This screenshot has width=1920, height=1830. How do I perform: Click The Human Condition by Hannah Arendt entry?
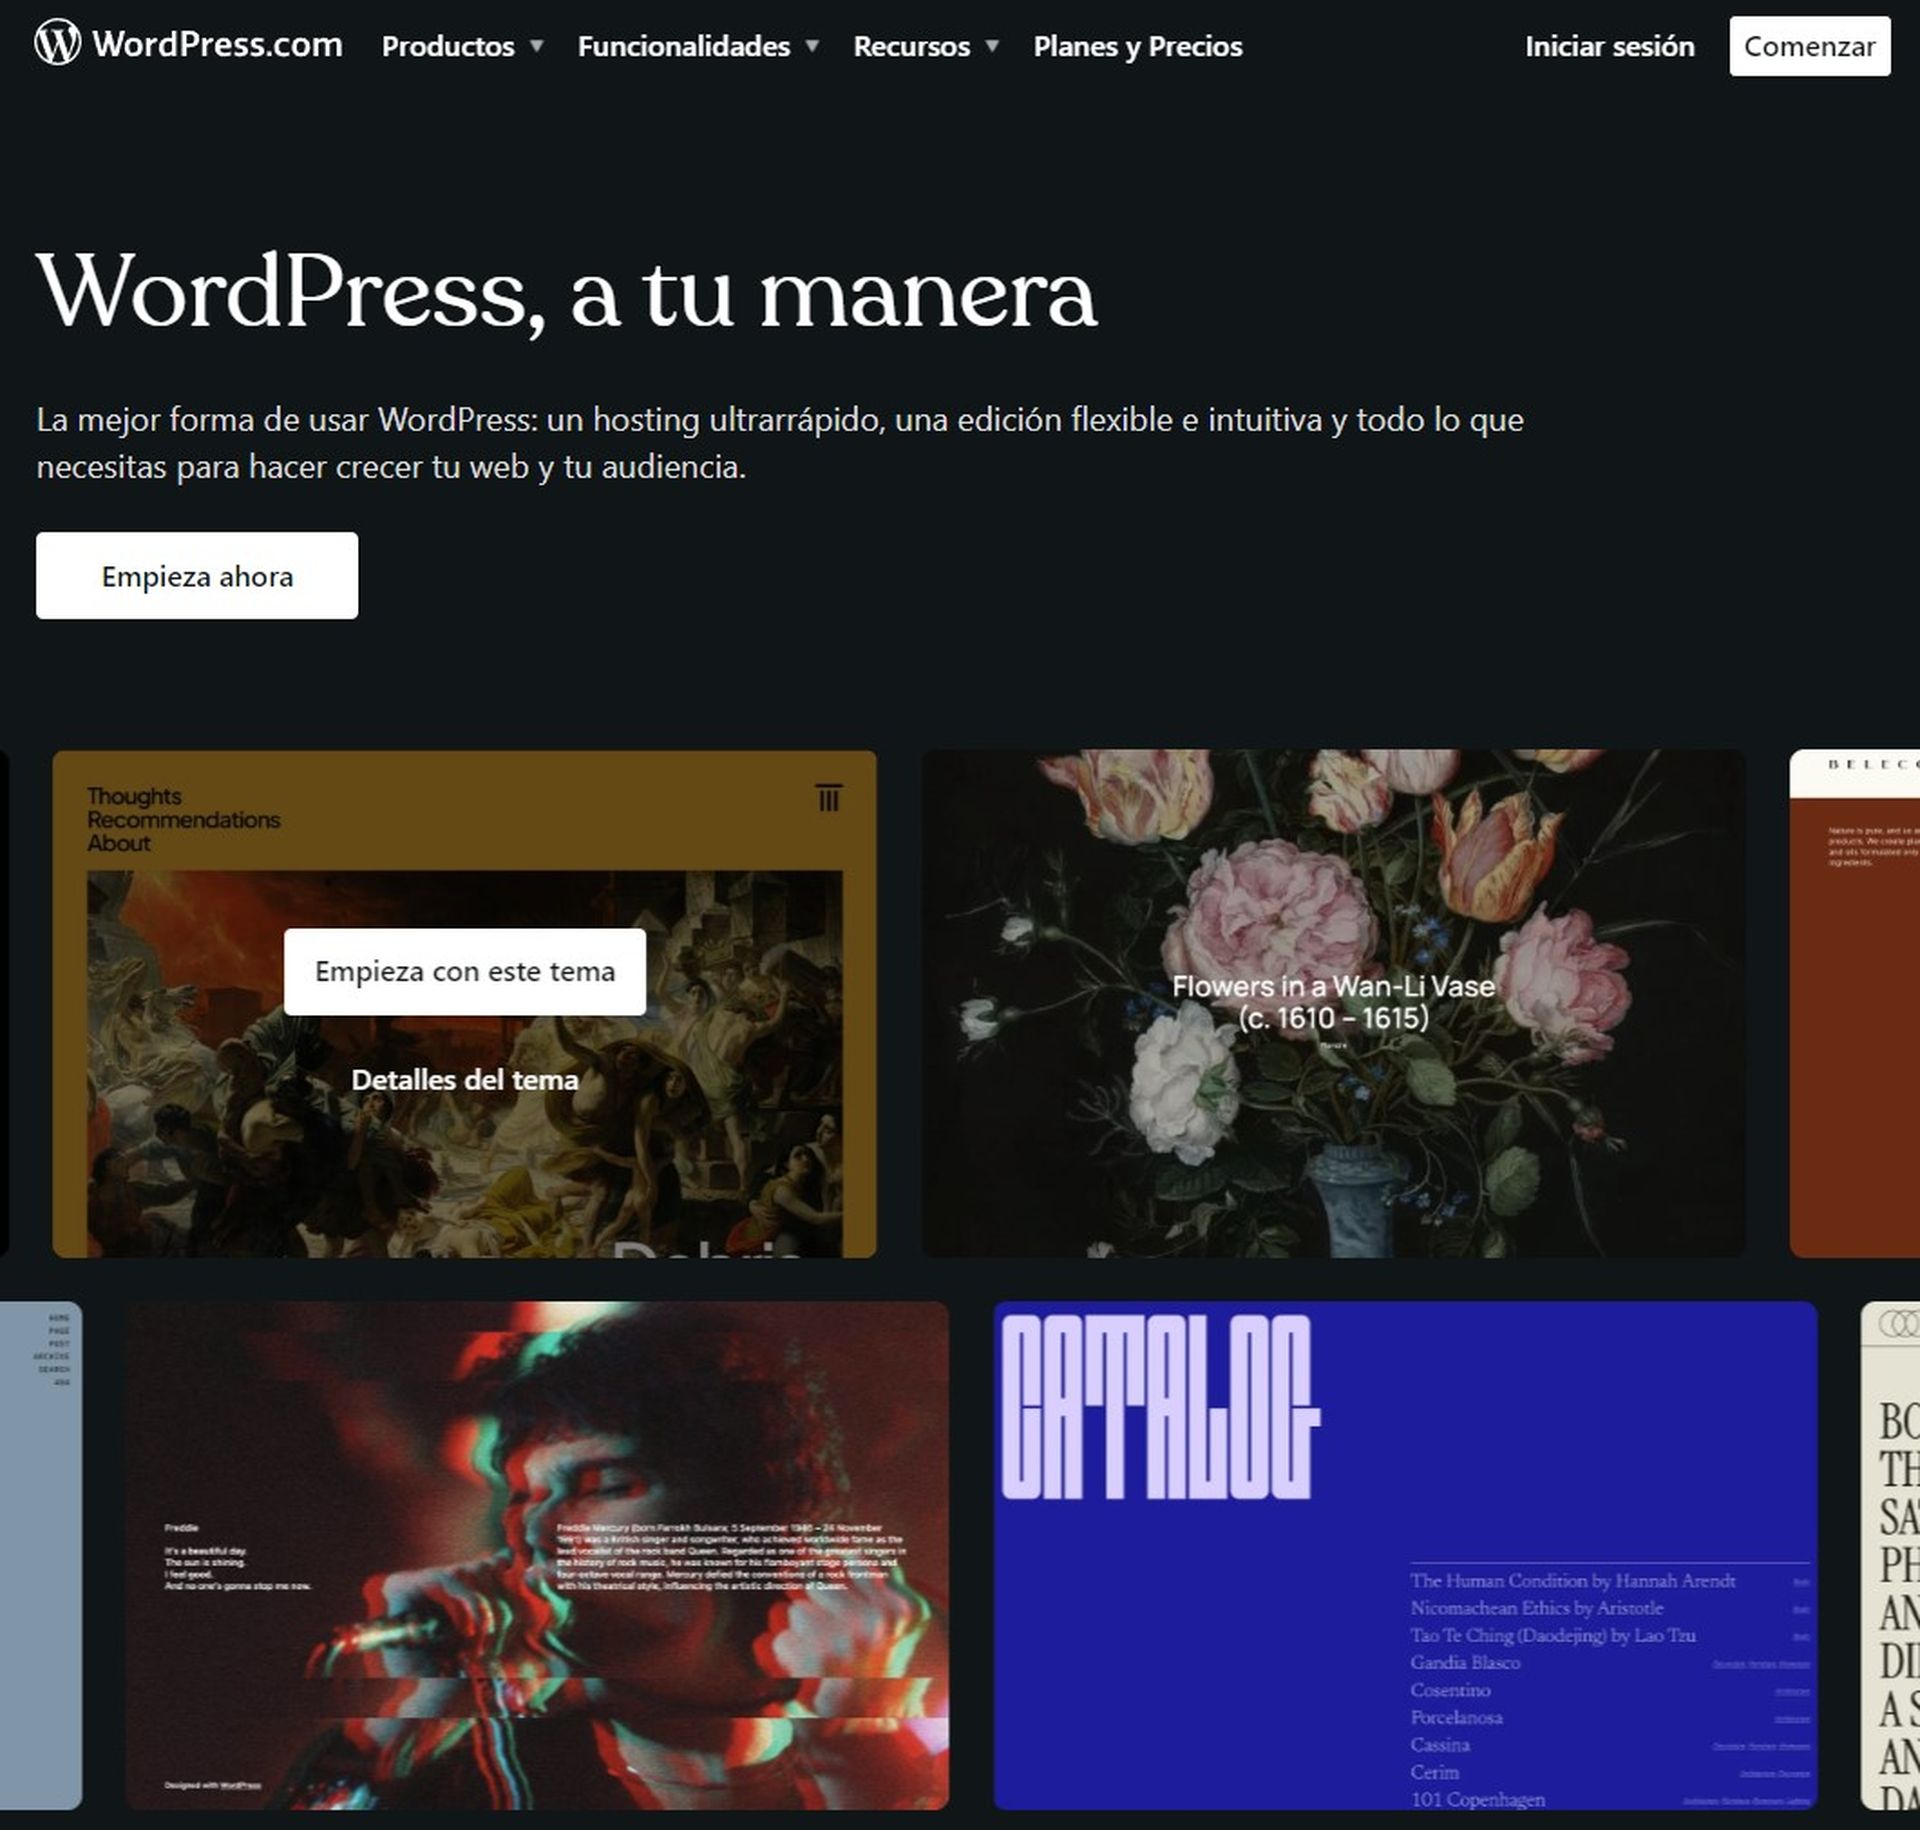point(1573,1581)
